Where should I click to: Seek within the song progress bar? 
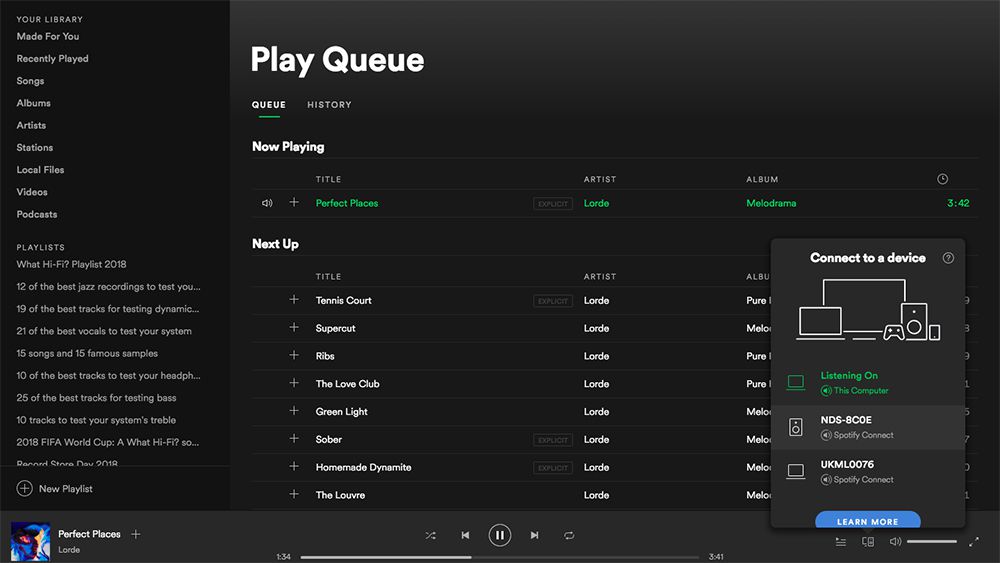(x=499, y=557)
